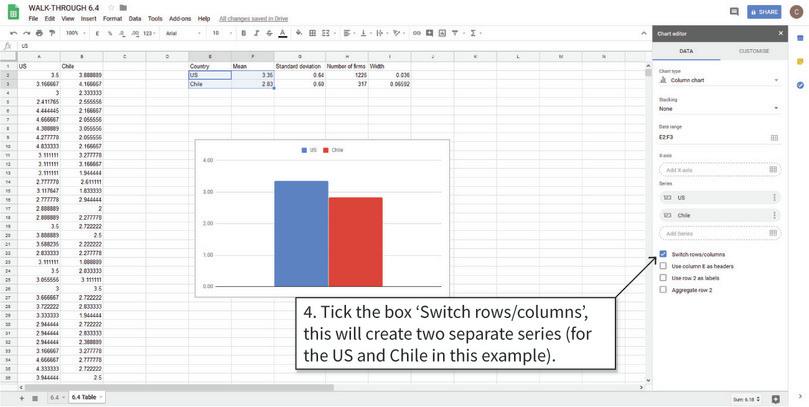Open options for the Chile series
This screenshot has height=407, width=809.
(774, 215)
